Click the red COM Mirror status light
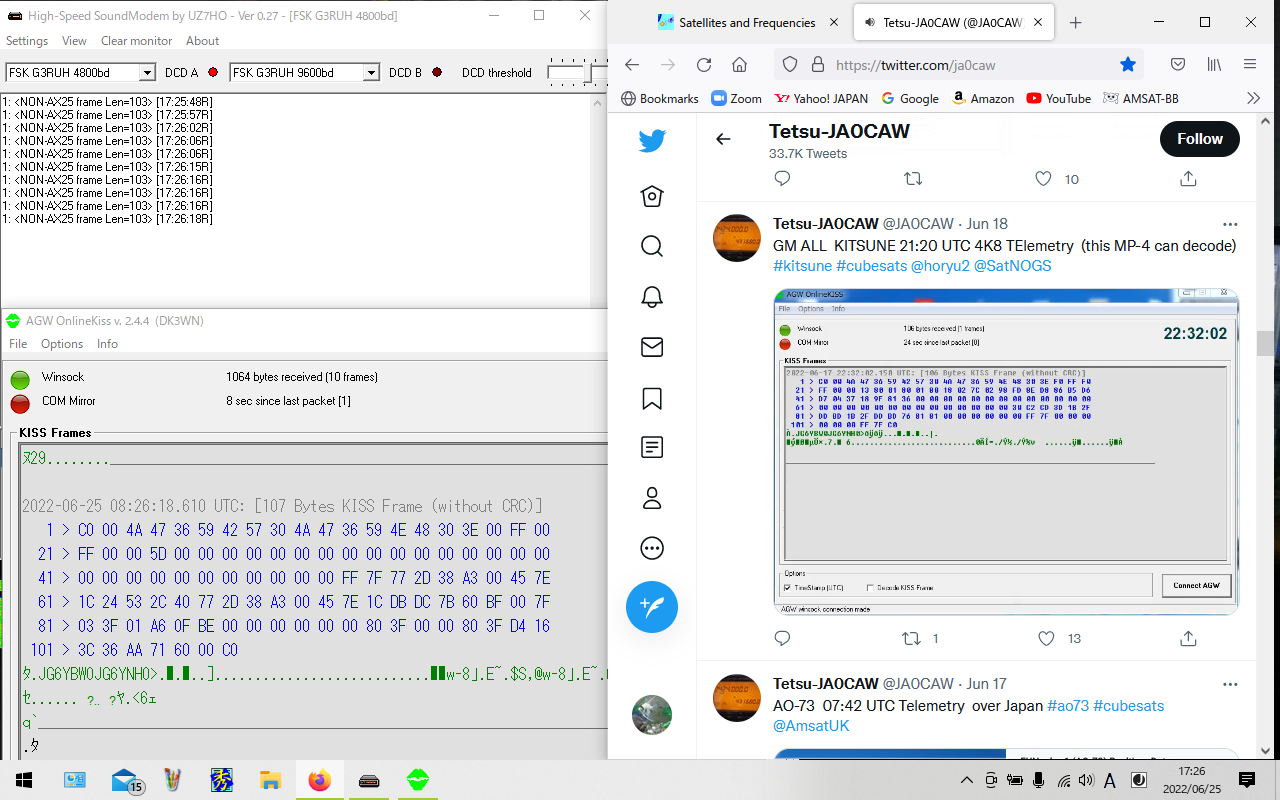This screenshot has height=800, width=1280. click(x=20, y=404)
